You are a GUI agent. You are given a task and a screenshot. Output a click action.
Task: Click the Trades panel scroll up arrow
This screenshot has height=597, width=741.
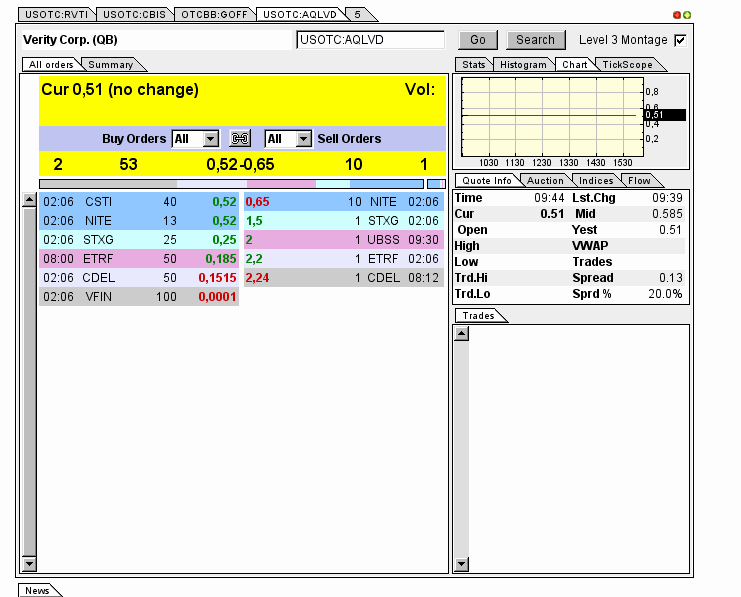462,334
